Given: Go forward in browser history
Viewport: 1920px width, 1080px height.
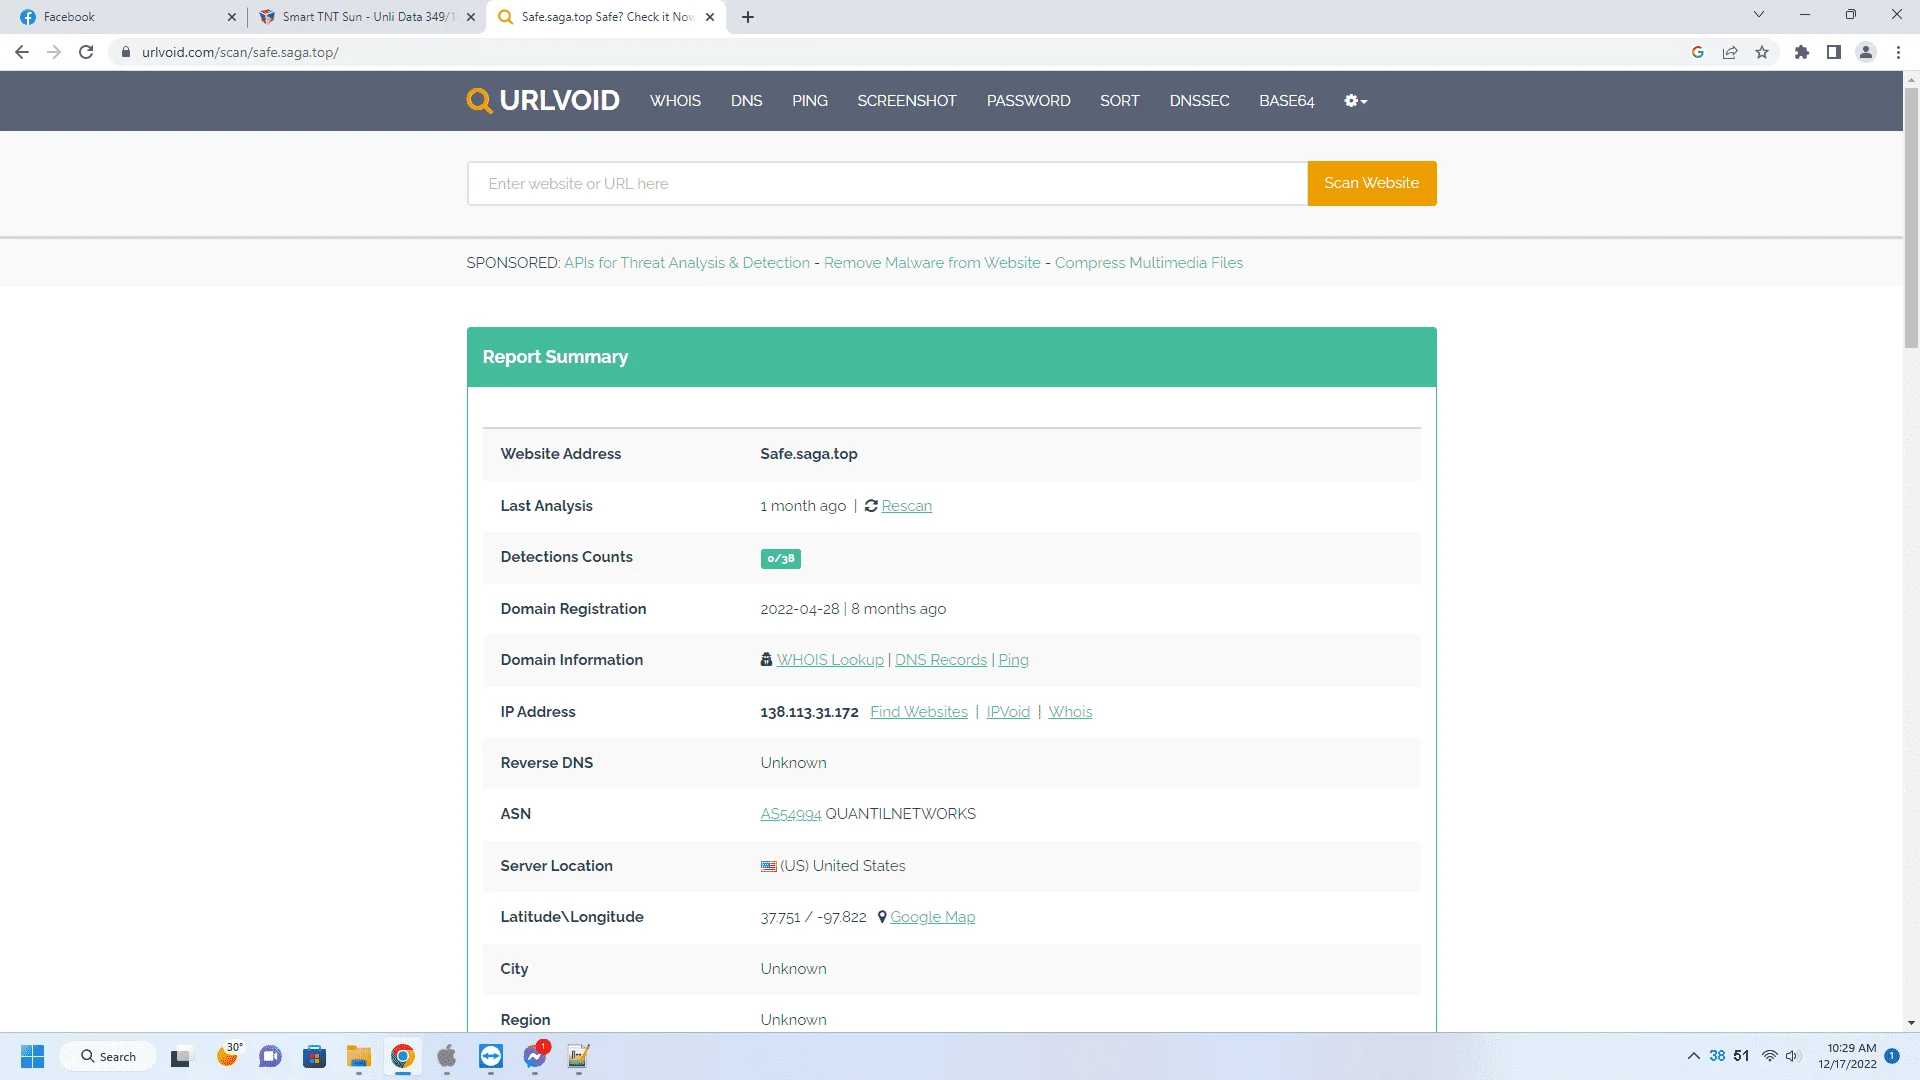Looking at the screenshot, I should pyautogui.click(x=54, y=52).
